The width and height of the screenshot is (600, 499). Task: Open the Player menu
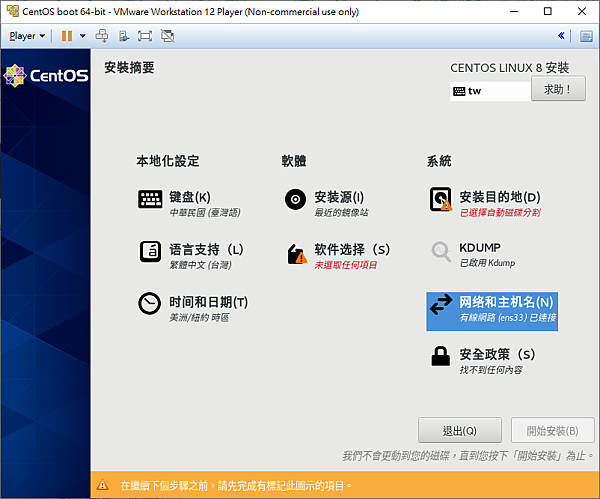point(27,36)
